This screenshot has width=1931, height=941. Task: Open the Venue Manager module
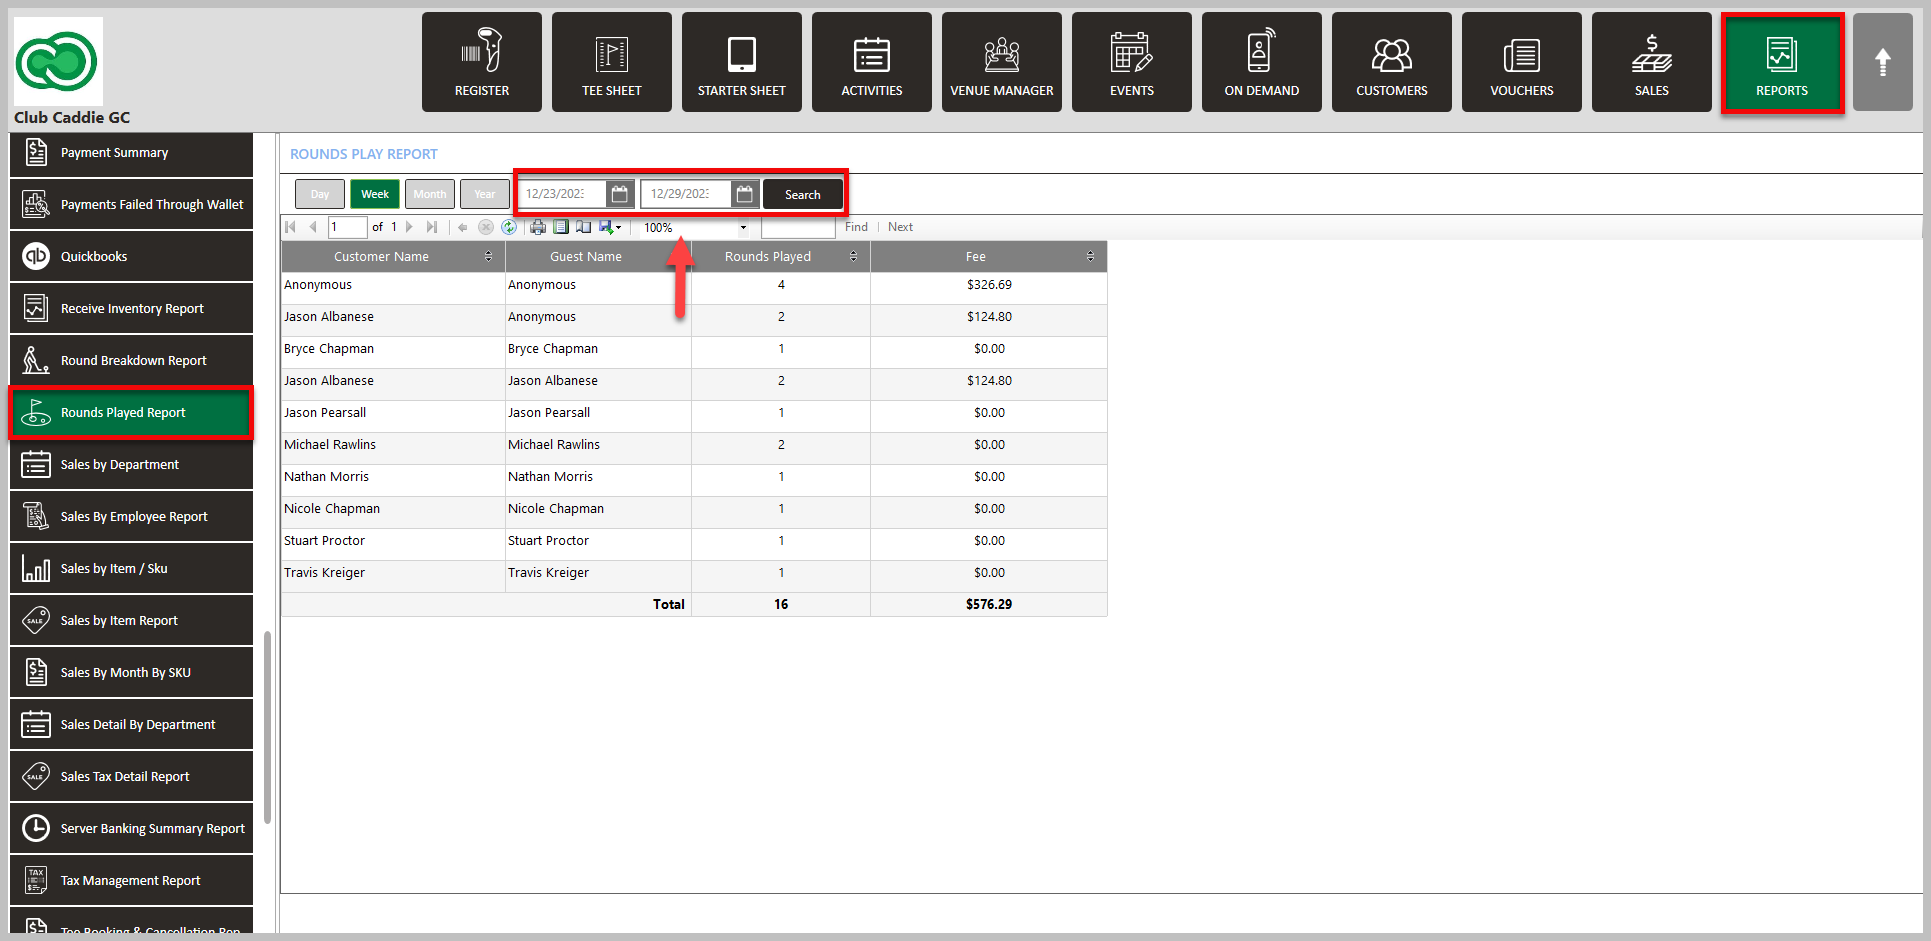click(x=1002, y=62)
